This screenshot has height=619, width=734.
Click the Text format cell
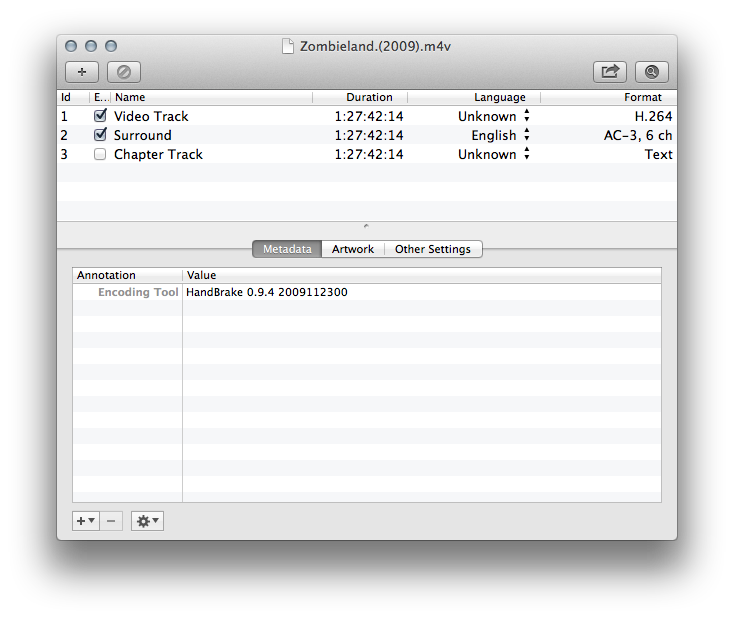[x=659, y=155]
